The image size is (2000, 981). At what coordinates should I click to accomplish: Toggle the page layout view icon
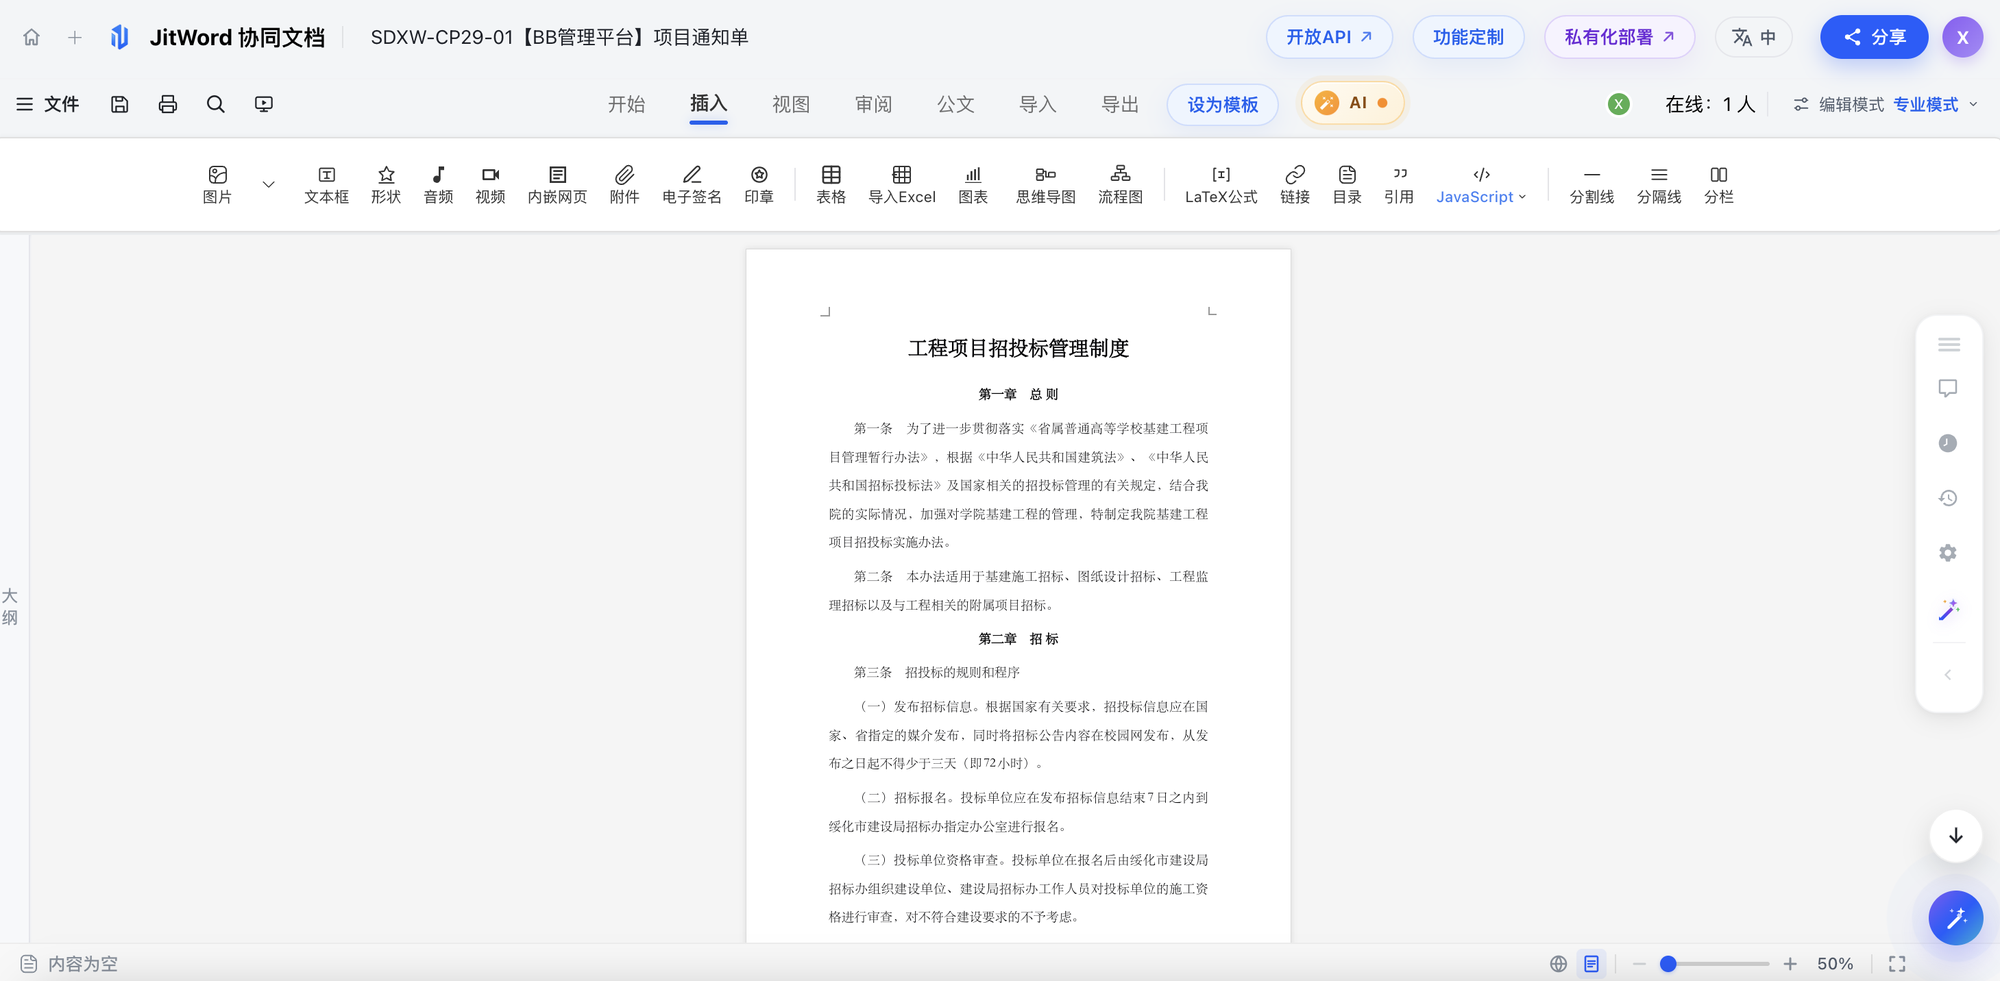point(1591,964)
